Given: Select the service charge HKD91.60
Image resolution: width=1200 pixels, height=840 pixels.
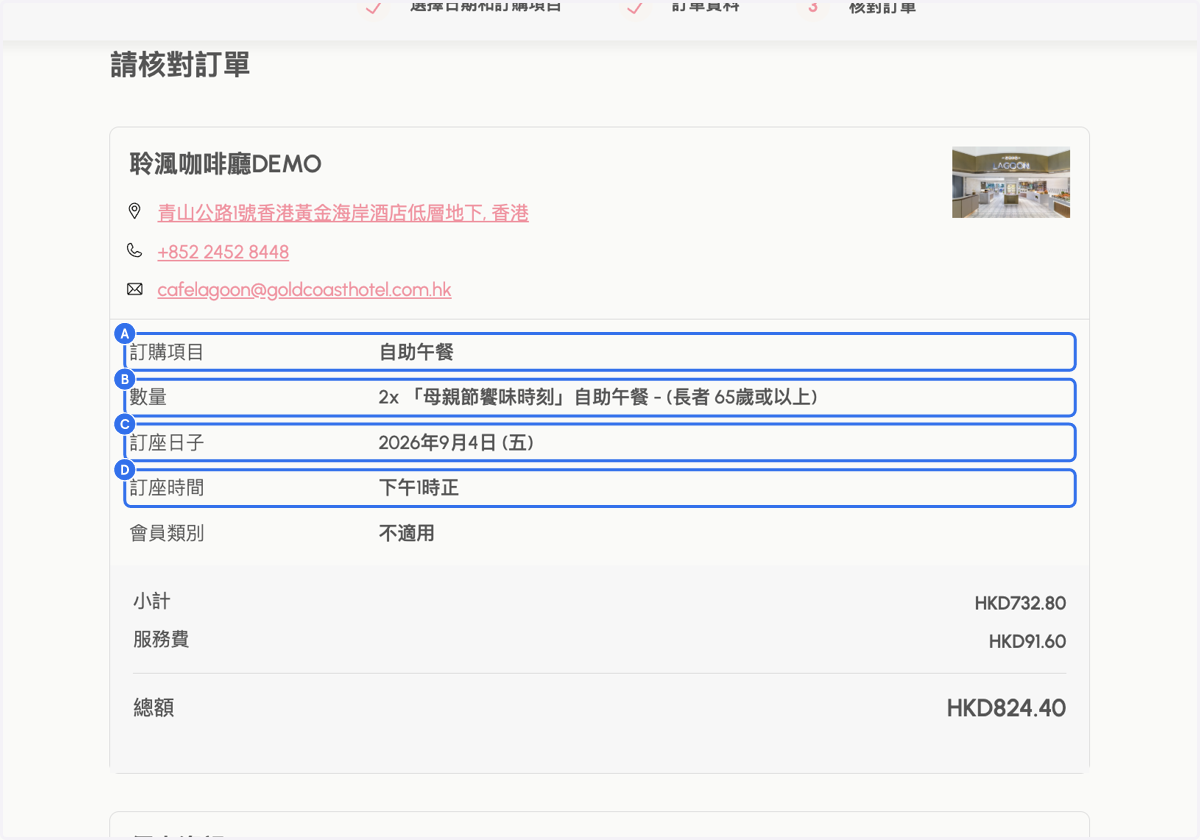Looking at the screenshot, I should [x=1027, y=641].
